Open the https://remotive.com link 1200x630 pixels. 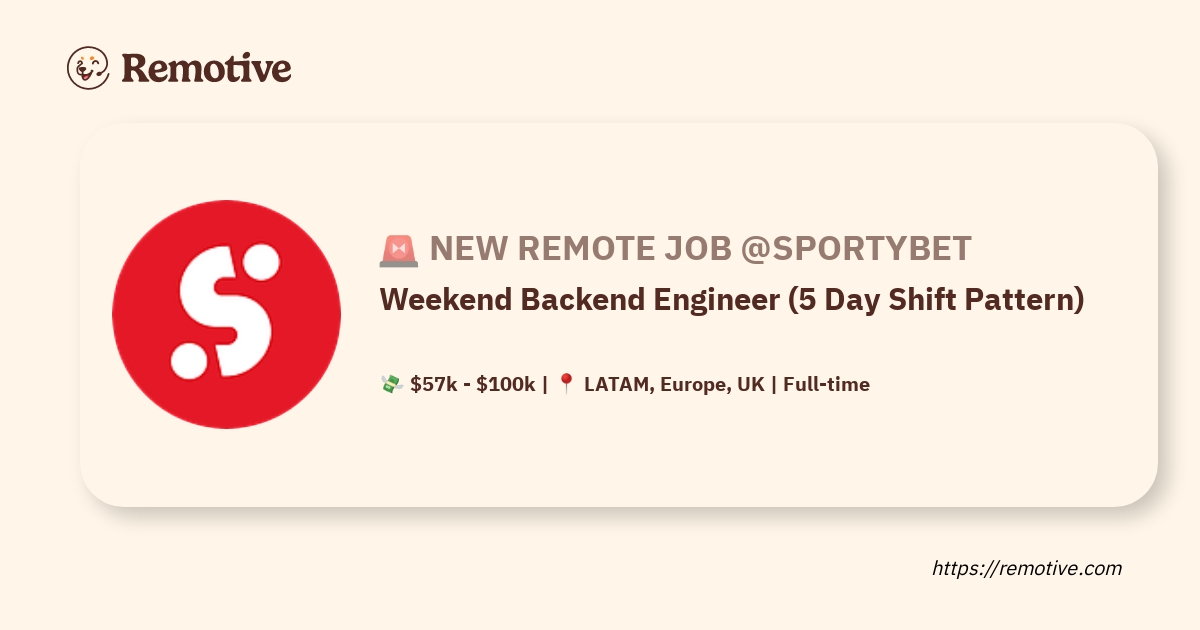click(1027, 568)
